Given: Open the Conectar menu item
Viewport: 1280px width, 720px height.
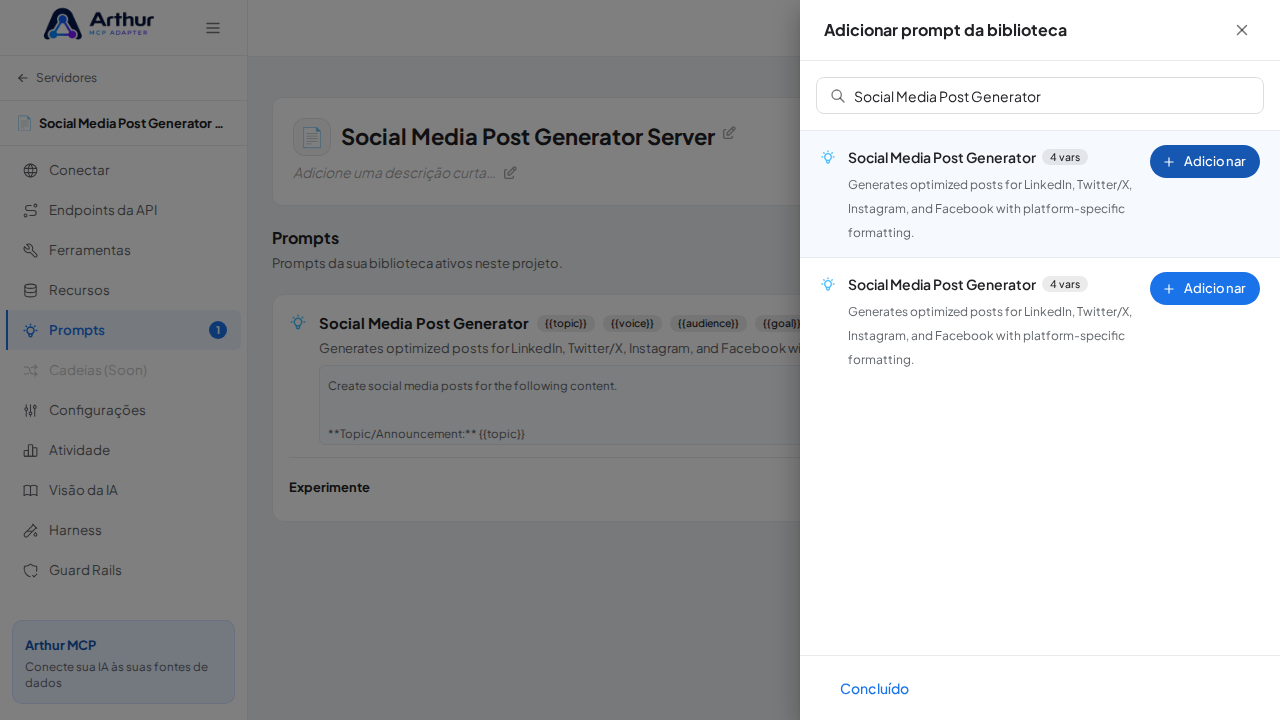Looking at the screenshot, I should [x=123, y=170].
